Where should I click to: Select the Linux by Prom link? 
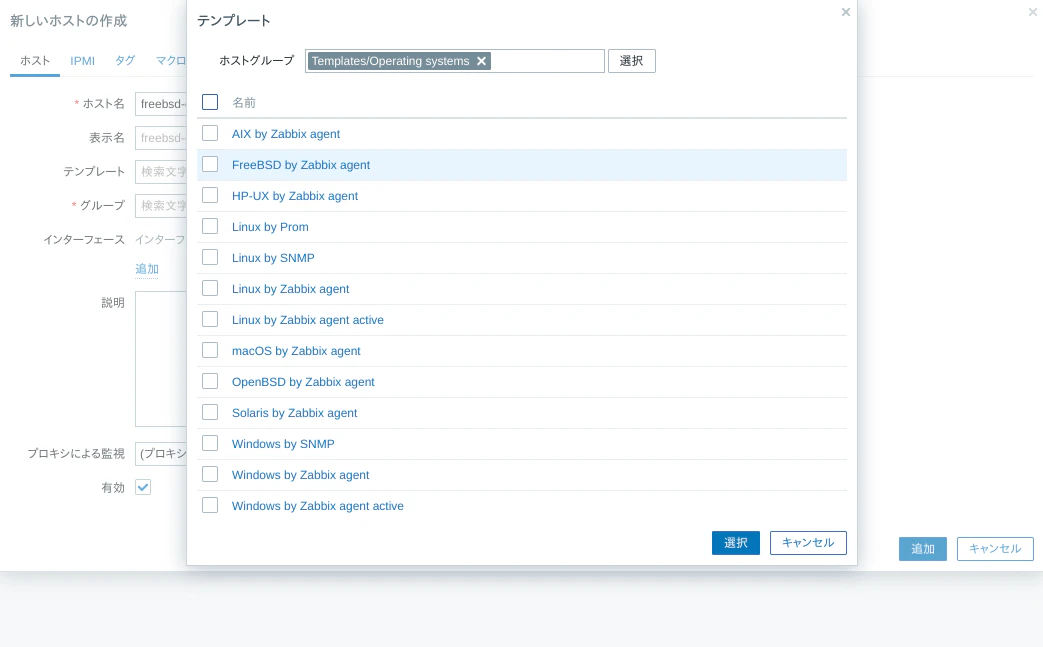pos(270,227)
